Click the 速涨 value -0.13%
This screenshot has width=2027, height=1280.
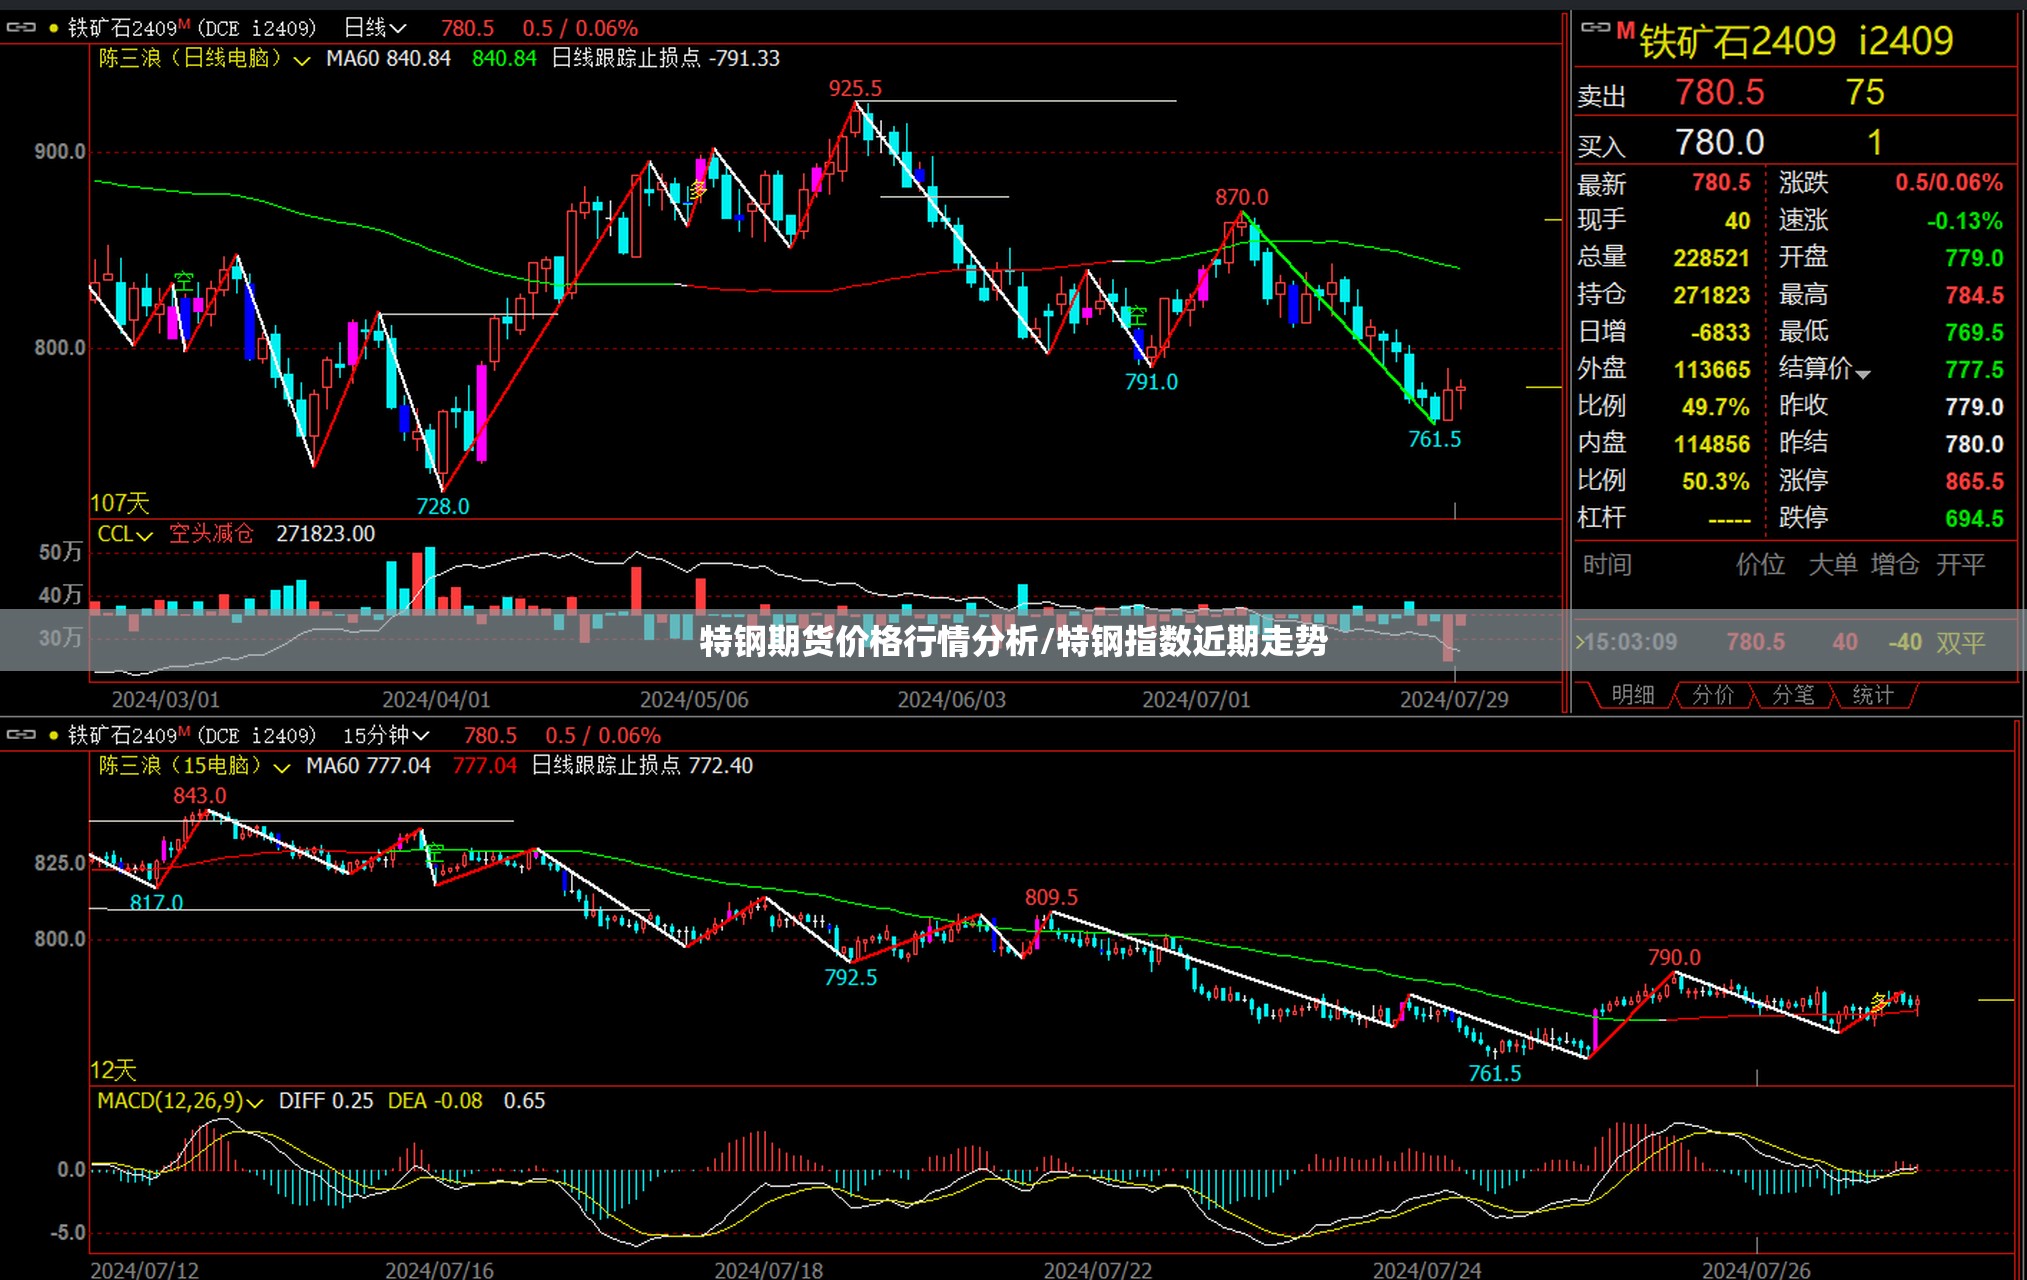pyautogui.click(x=1965, y=221)
